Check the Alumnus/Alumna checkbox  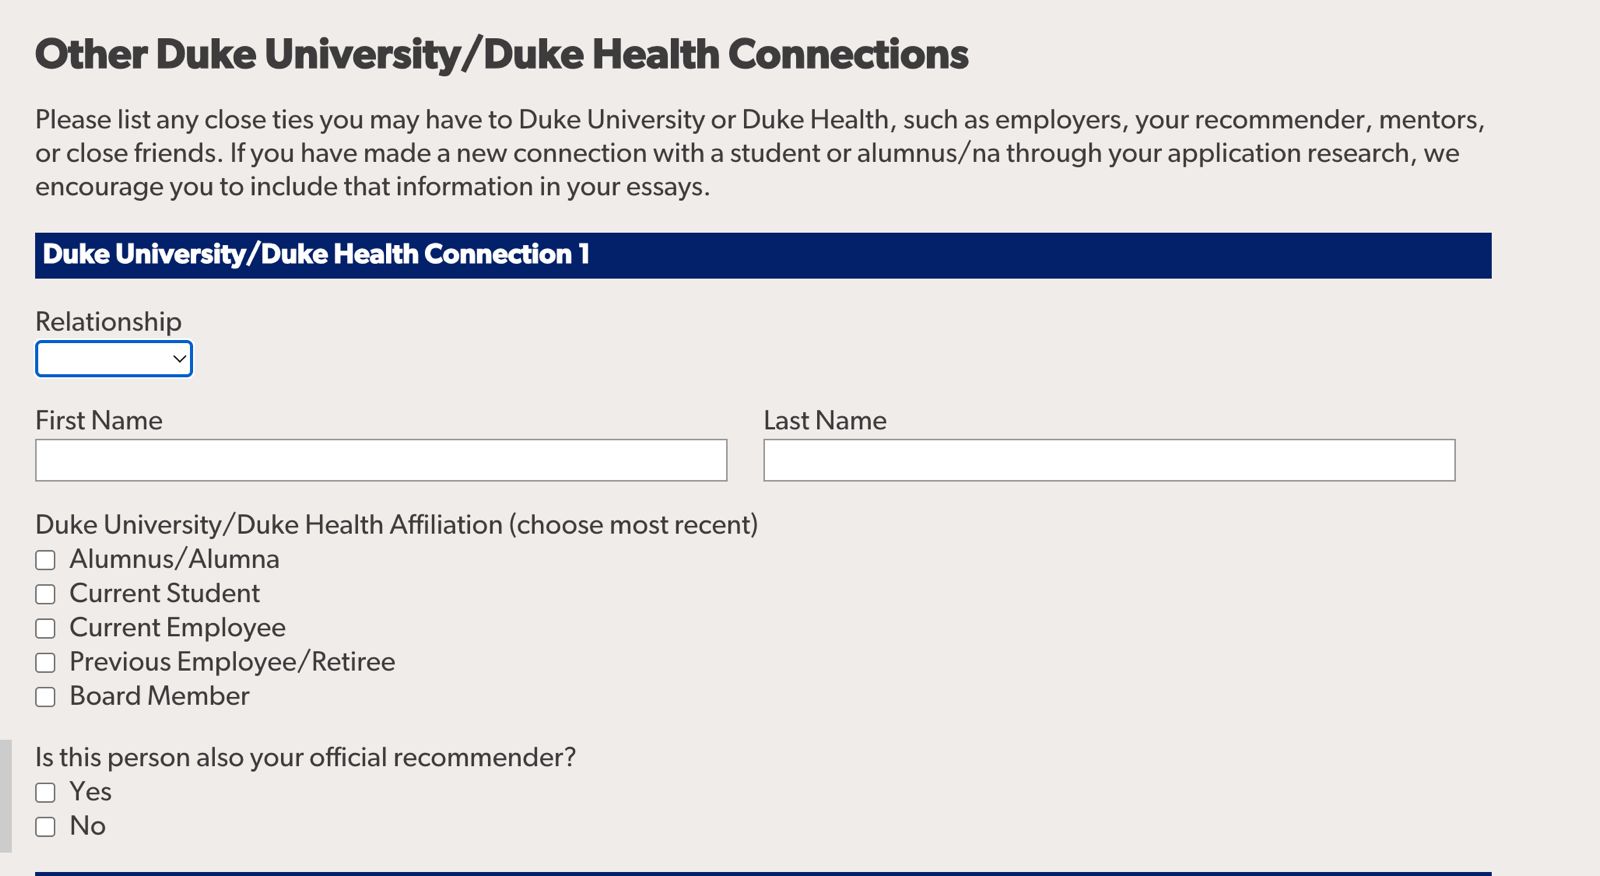pyautogui.click(x=46, y=560)
